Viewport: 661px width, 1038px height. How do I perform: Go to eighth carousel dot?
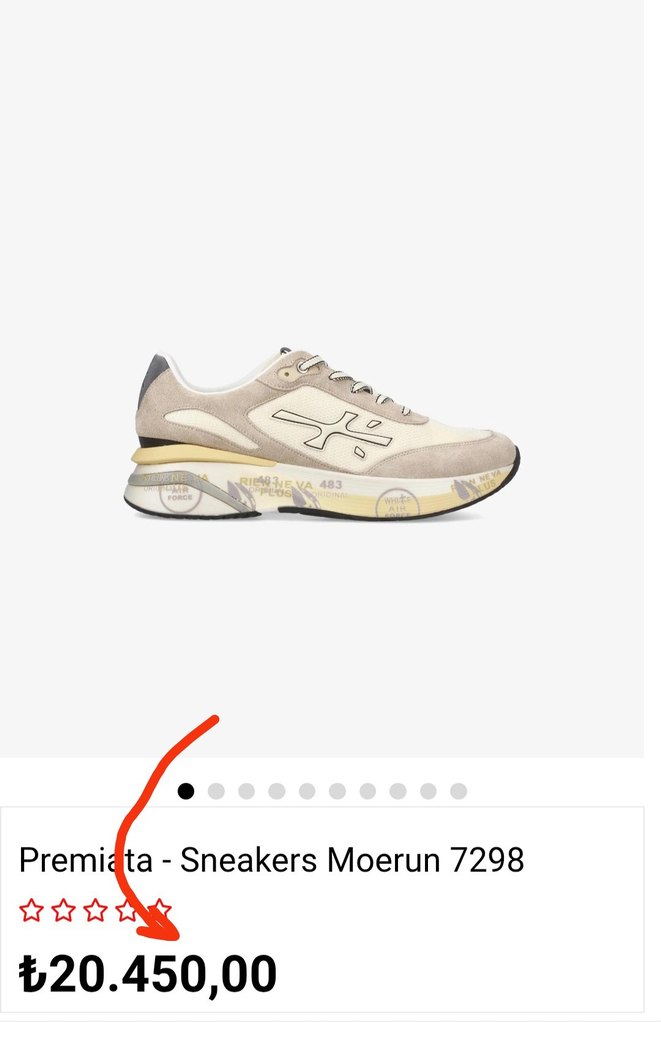[x=398, y=790]
